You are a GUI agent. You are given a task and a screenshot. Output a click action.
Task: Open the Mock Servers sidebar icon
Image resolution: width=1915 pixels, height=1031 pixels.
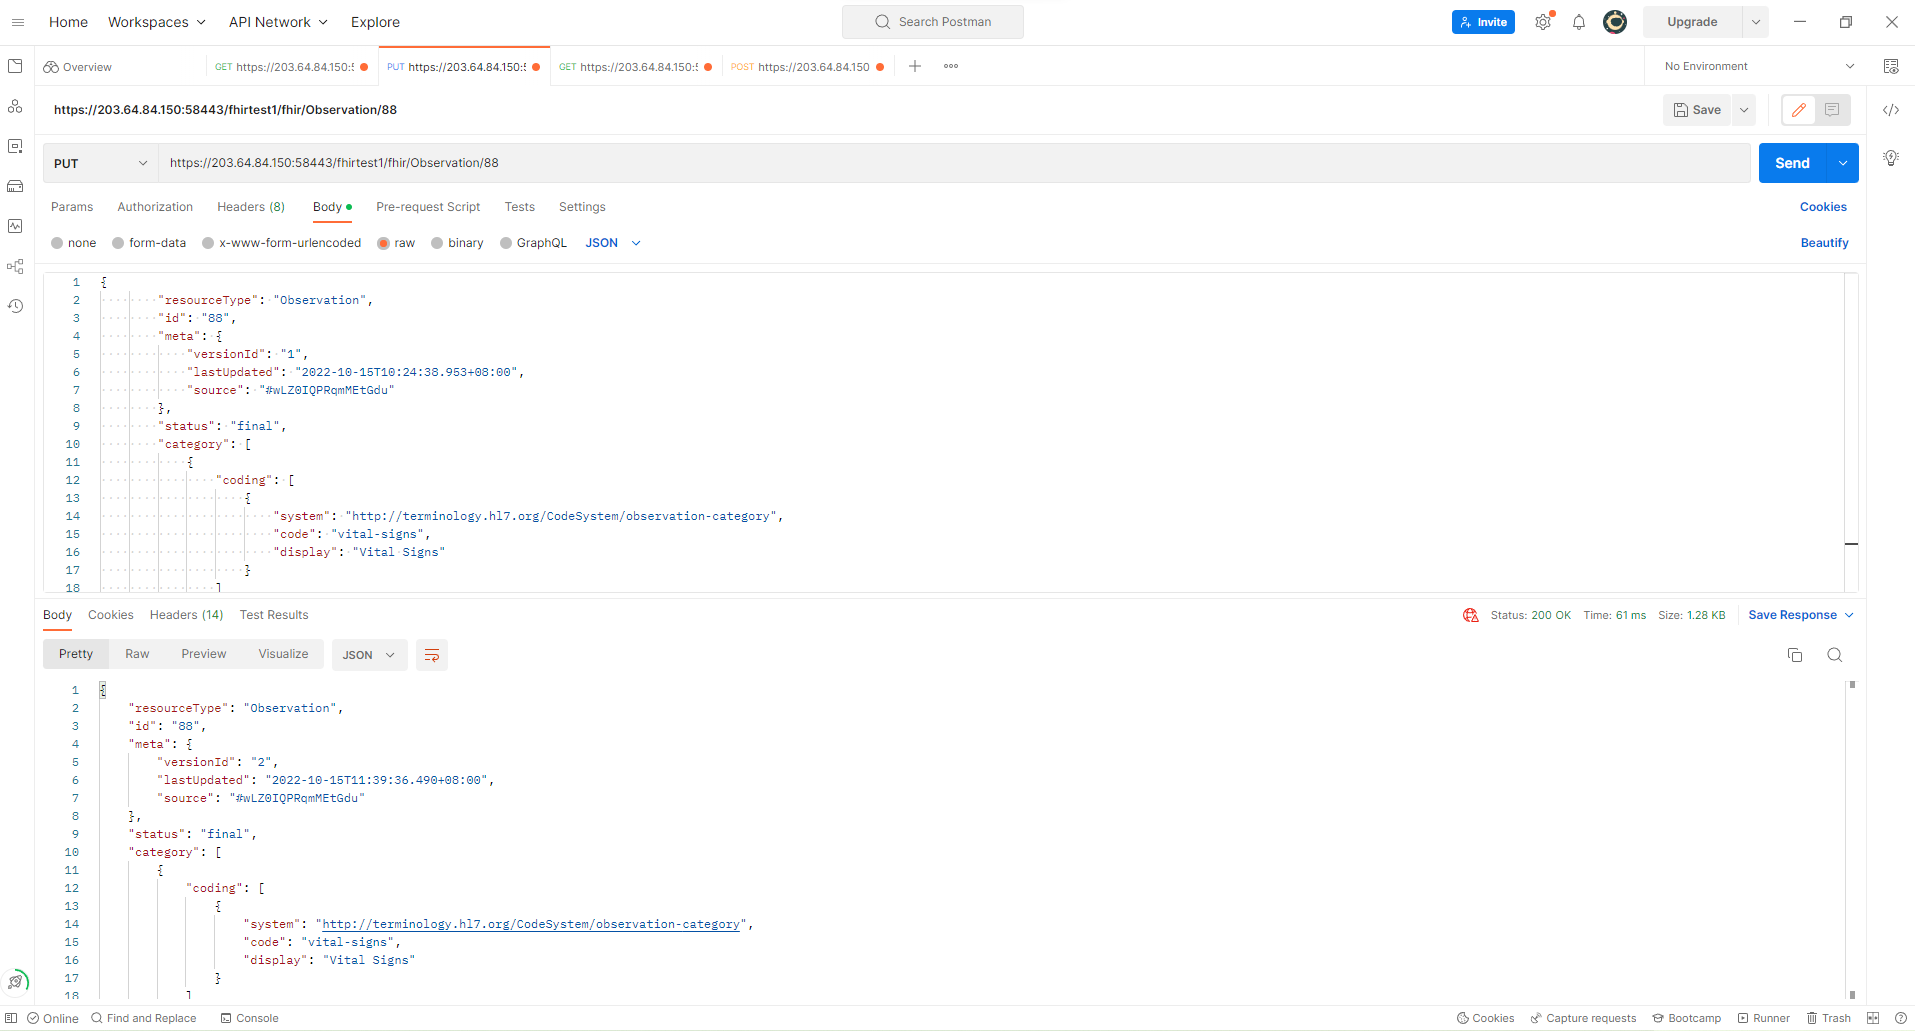point(15,186)
